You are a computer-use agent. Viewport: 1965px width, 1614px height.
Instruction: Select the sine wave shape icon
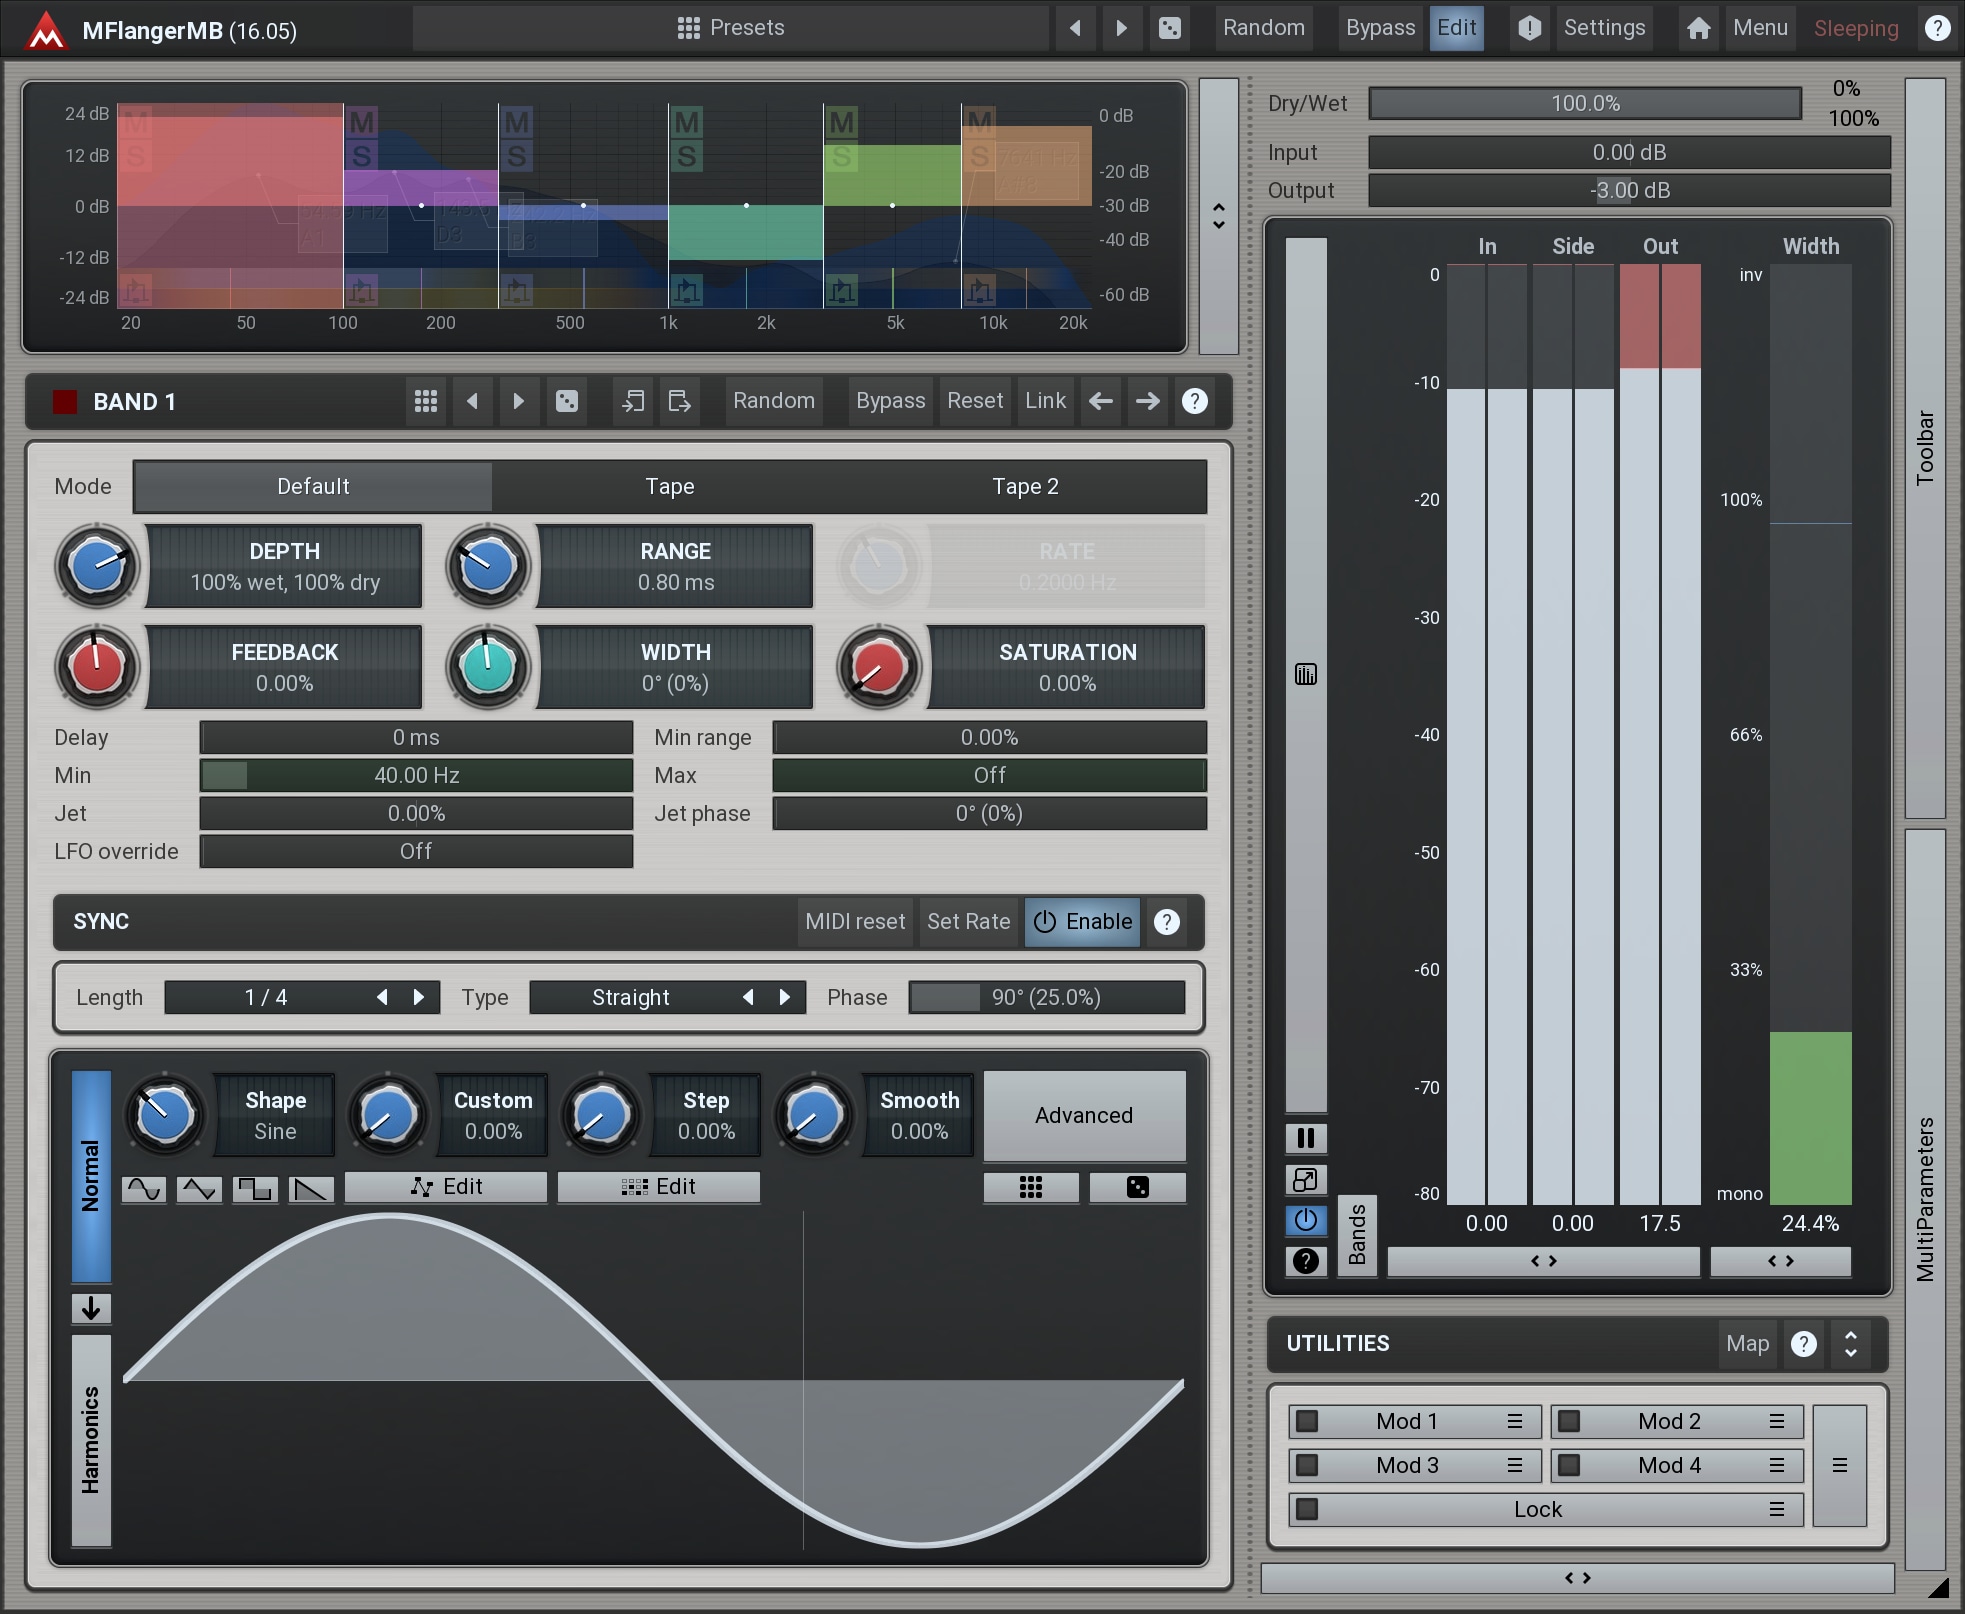[x=144, y=1188]
